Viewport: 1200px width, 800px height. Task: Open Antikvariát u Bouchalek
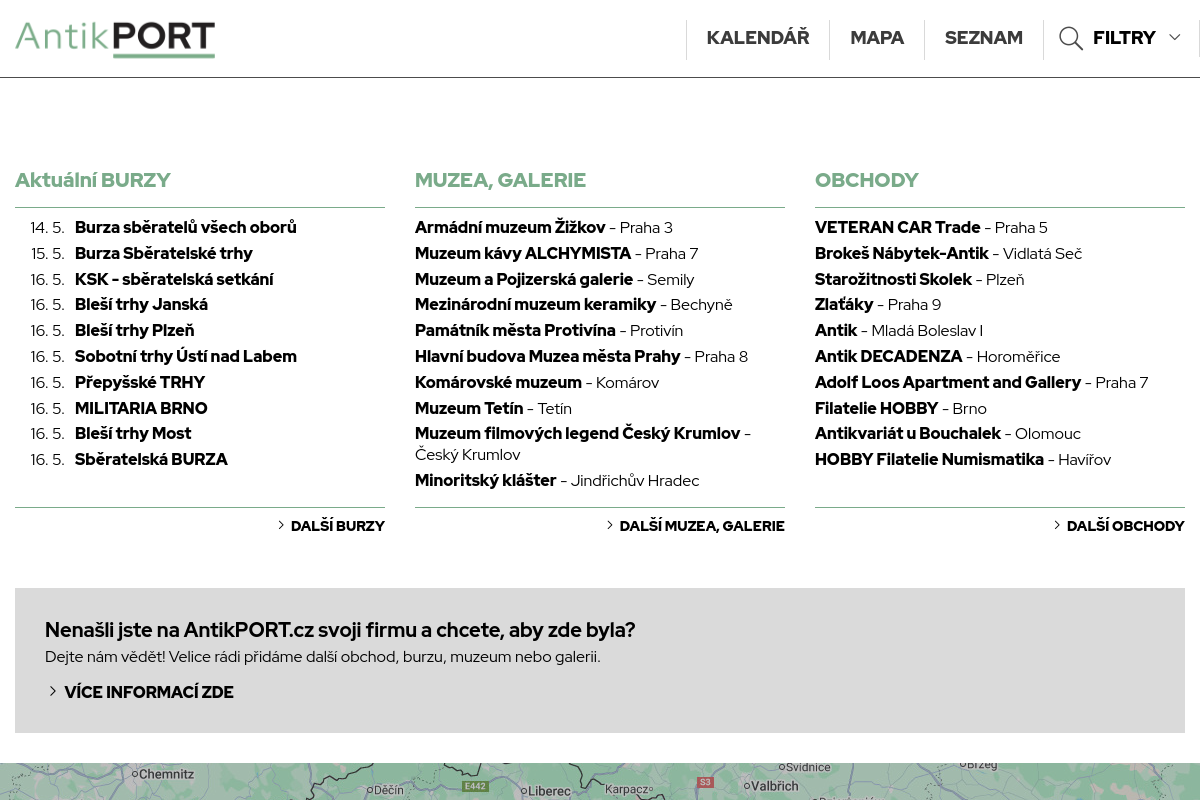pos(908,434)
